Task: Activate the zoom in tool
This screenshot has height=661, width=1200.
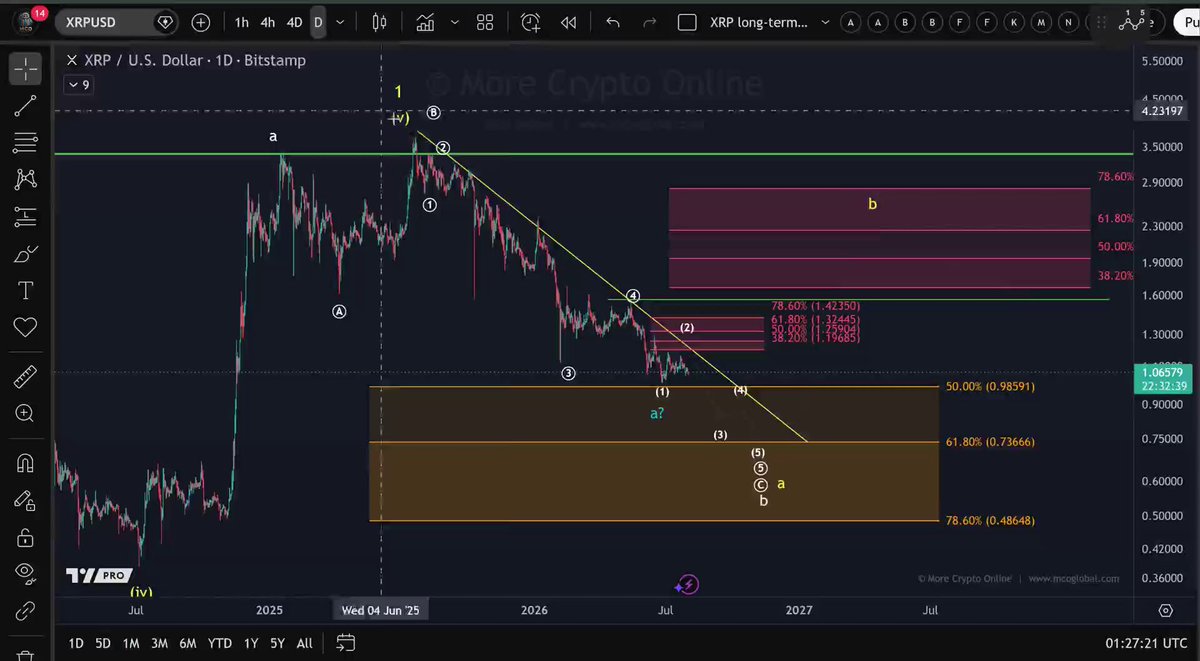Action: click(x=25, y=414)
